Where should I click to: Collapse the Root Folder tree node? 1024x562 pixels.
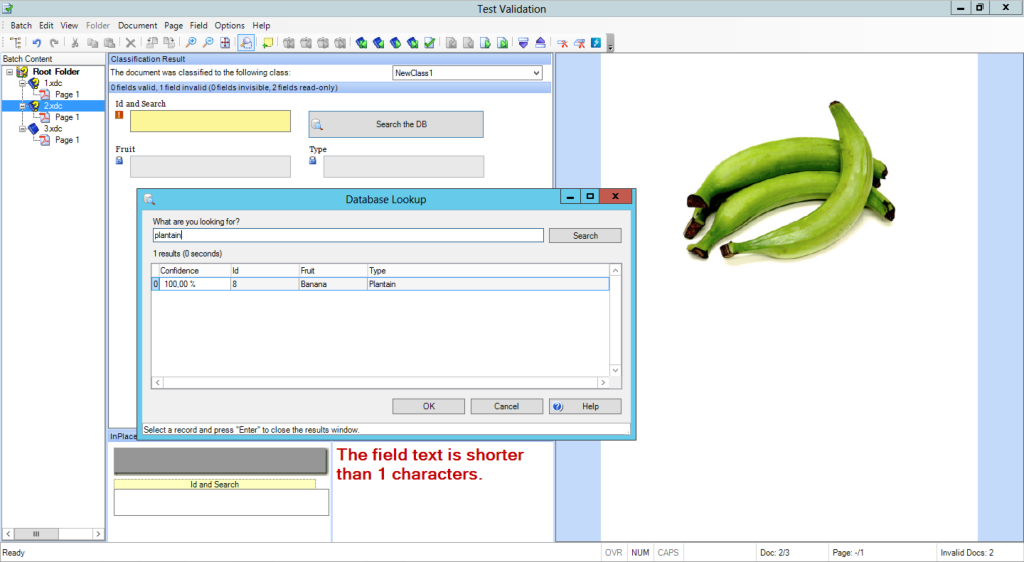9,72
